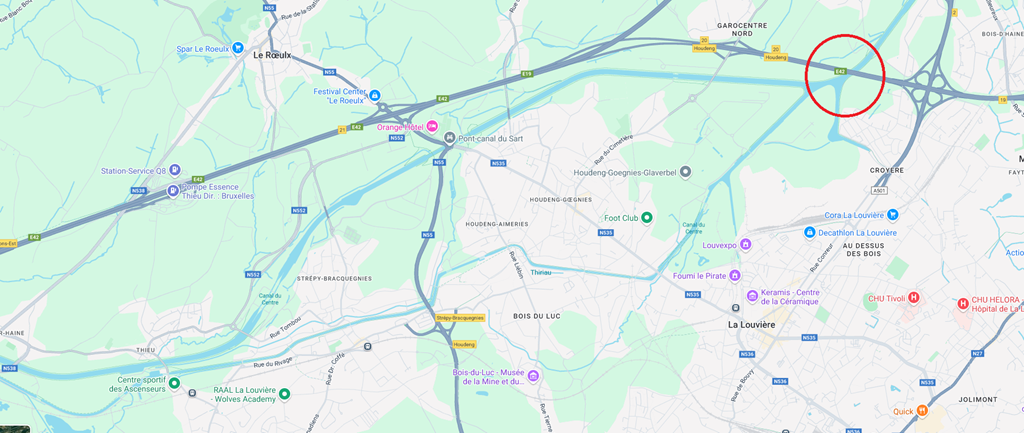Click the RAAL La Louvière Wolves Academy pin

tap(284, 394)
